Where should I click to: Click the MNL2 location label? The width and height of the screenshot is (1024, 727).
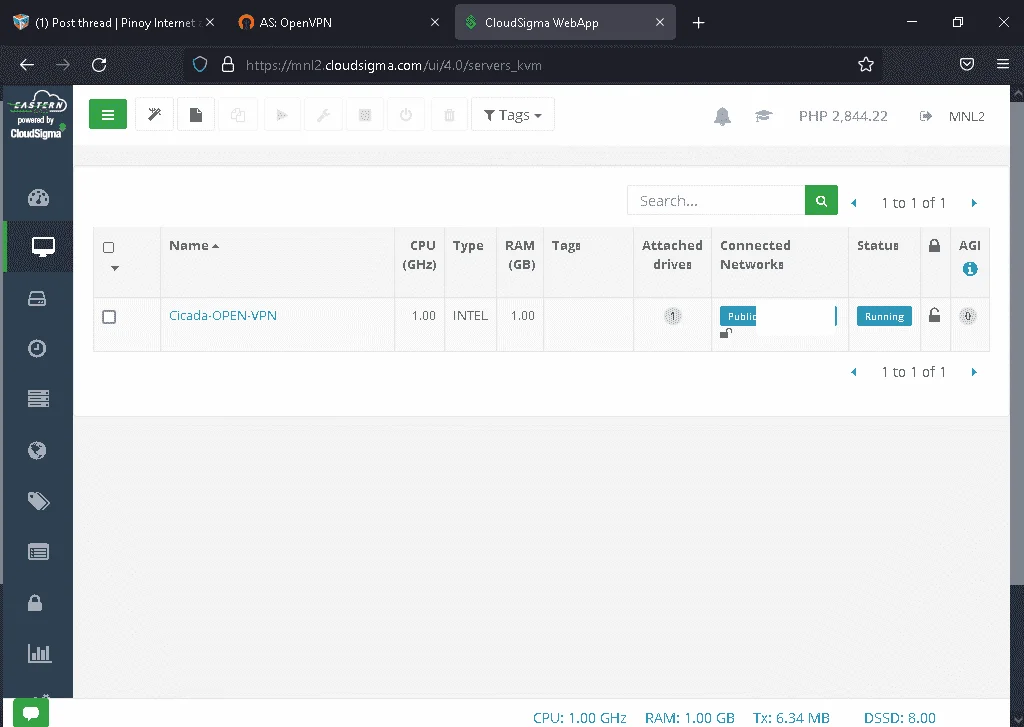tap(967, 116)
